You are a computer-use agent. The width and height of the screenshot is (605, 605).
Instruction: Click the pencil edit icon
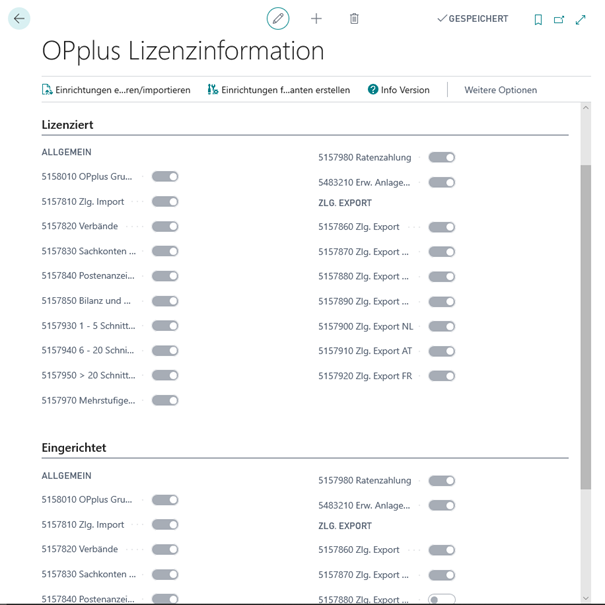pos(278,19)
